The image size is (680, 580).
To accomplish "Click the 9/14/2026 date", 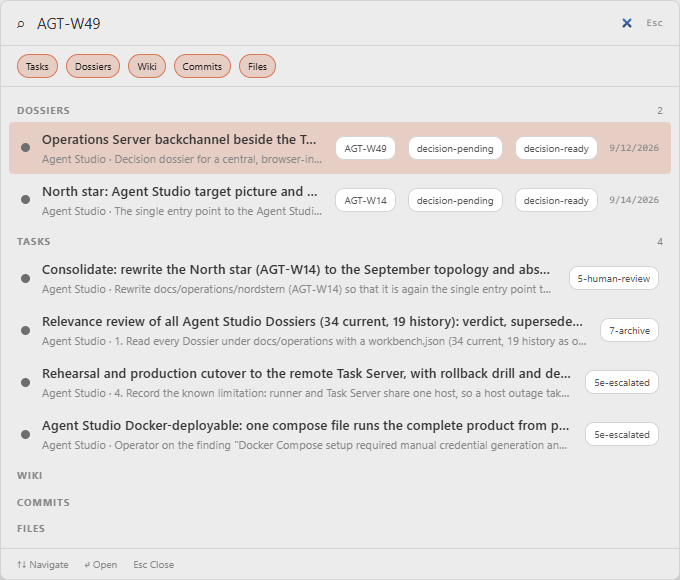I will (634, 200).
